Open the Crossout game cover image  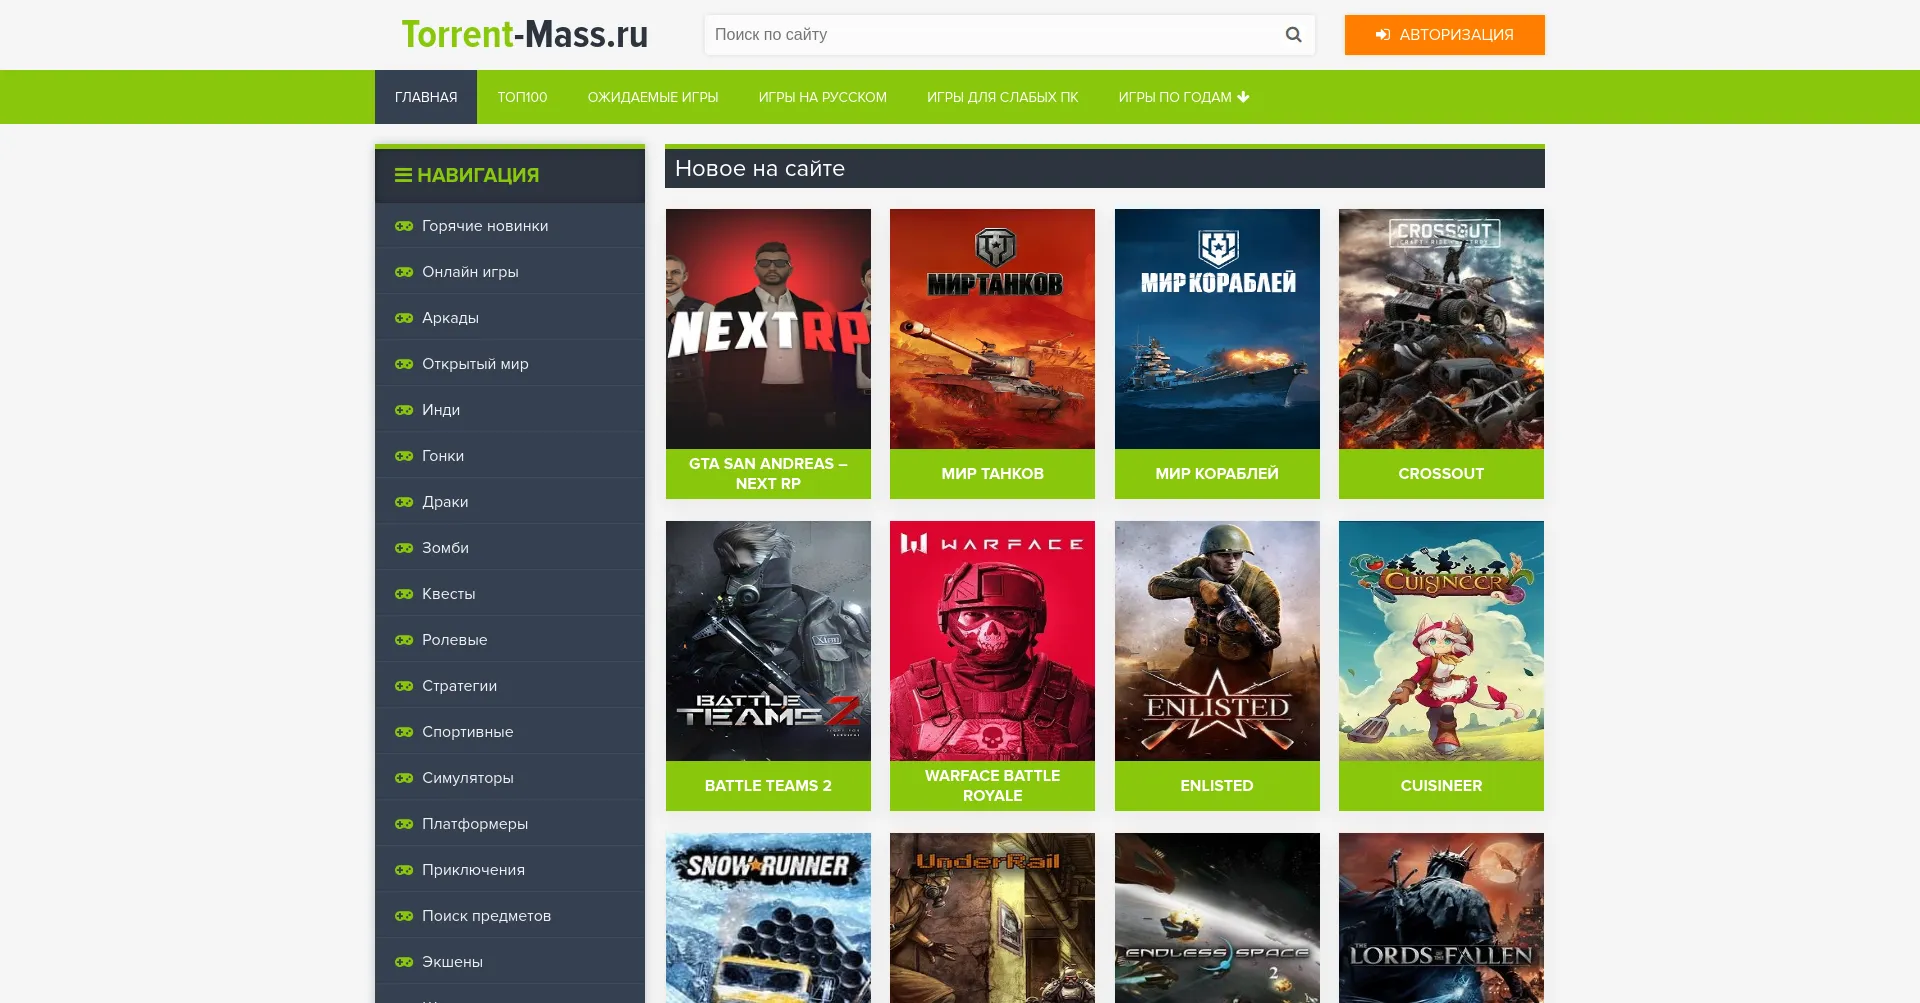[1441, 329]
